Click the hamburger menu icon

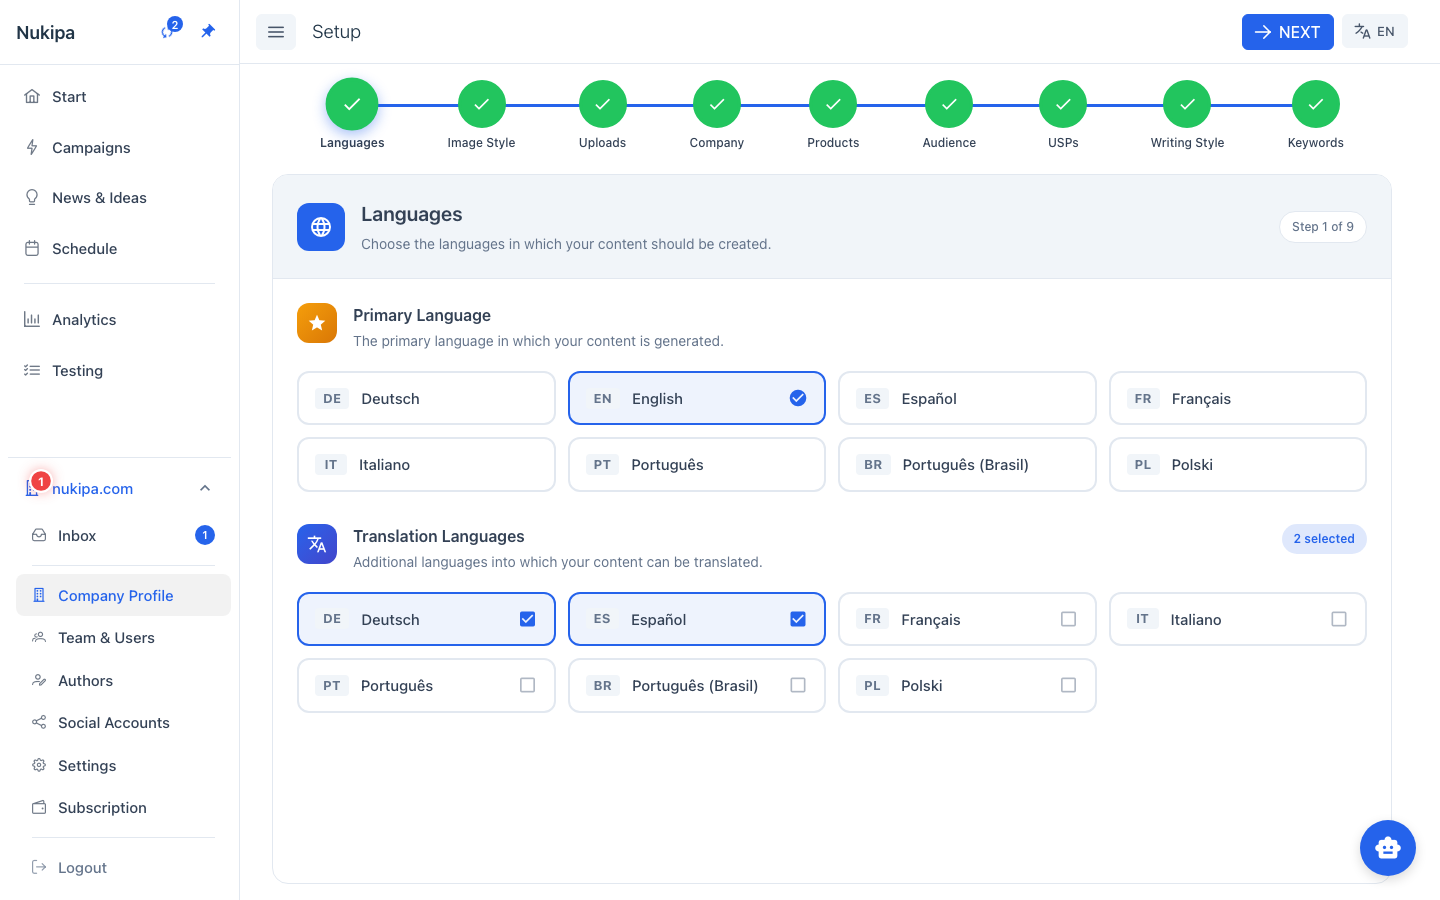click(x=276, y=32)
